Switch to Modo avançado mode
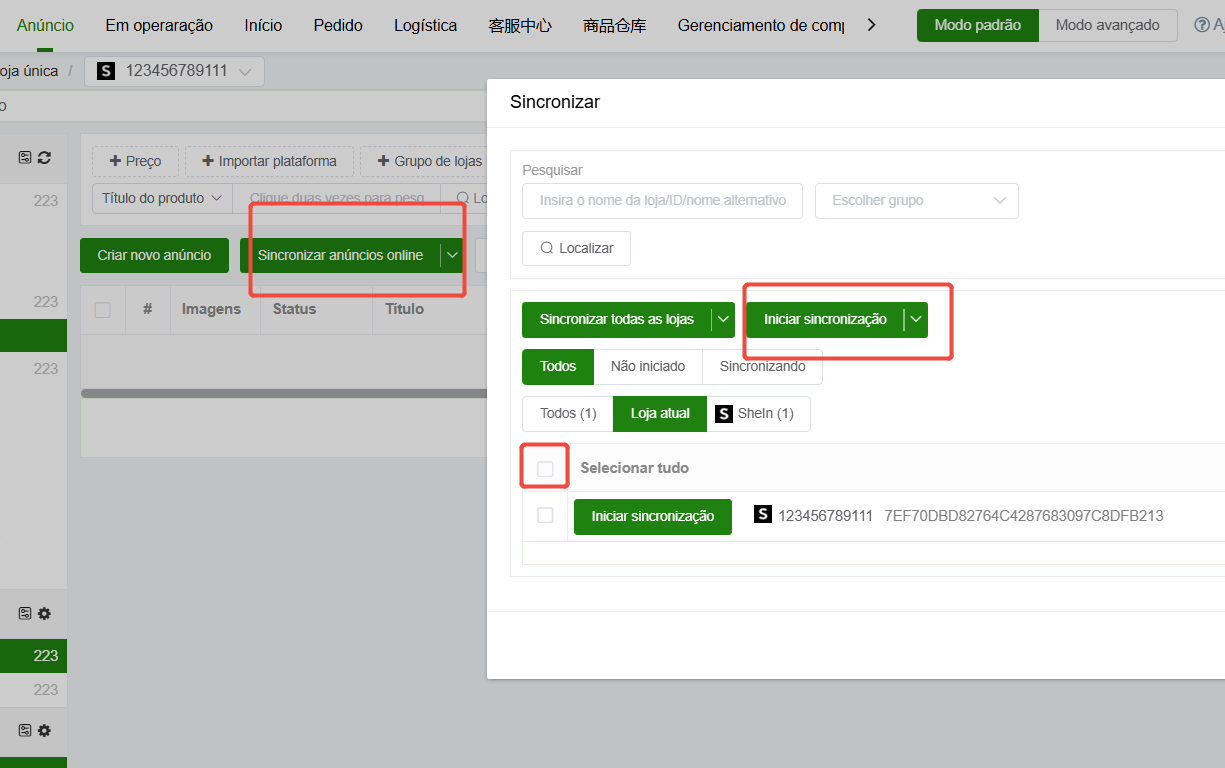 tap(1107, 25)
